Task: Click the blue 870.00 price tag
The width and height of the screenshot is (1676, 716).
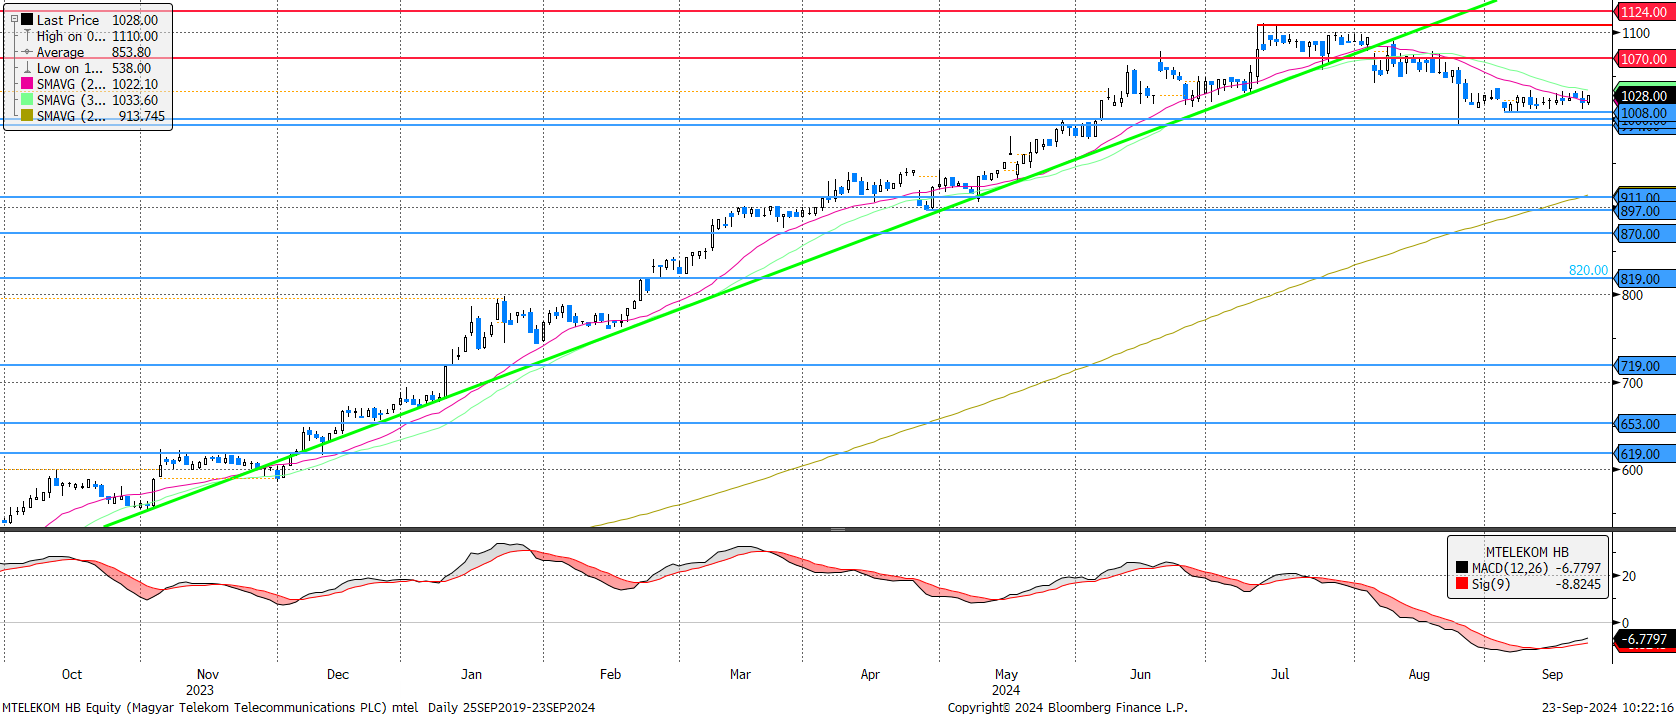Action: coord(1645,234)
